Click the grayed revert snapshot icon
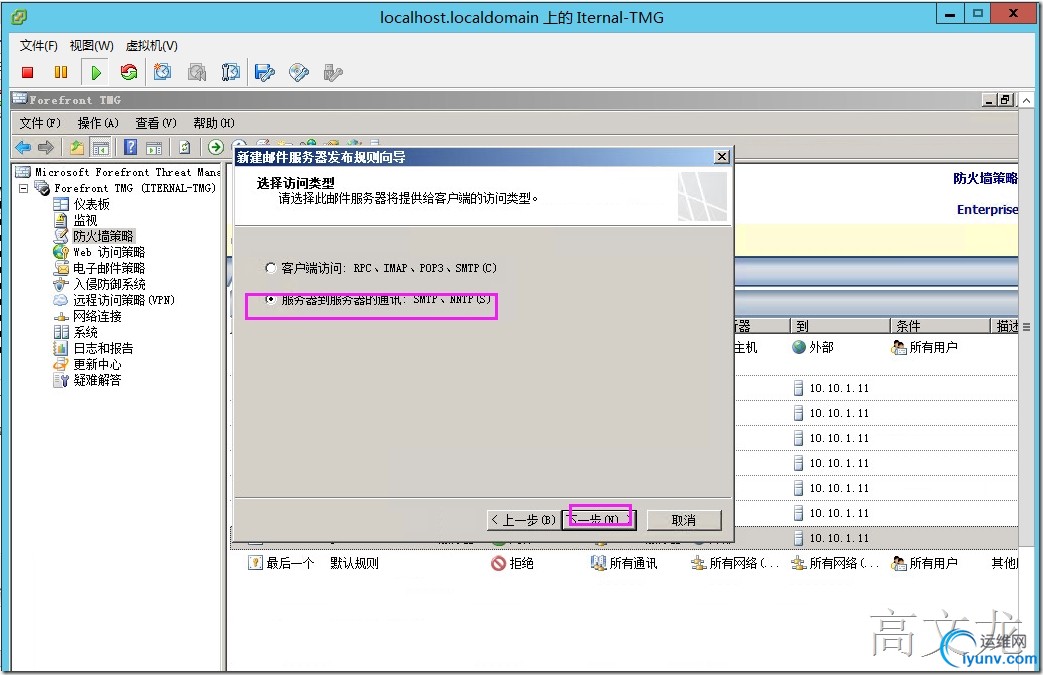1043x675 pixels. 196,72
